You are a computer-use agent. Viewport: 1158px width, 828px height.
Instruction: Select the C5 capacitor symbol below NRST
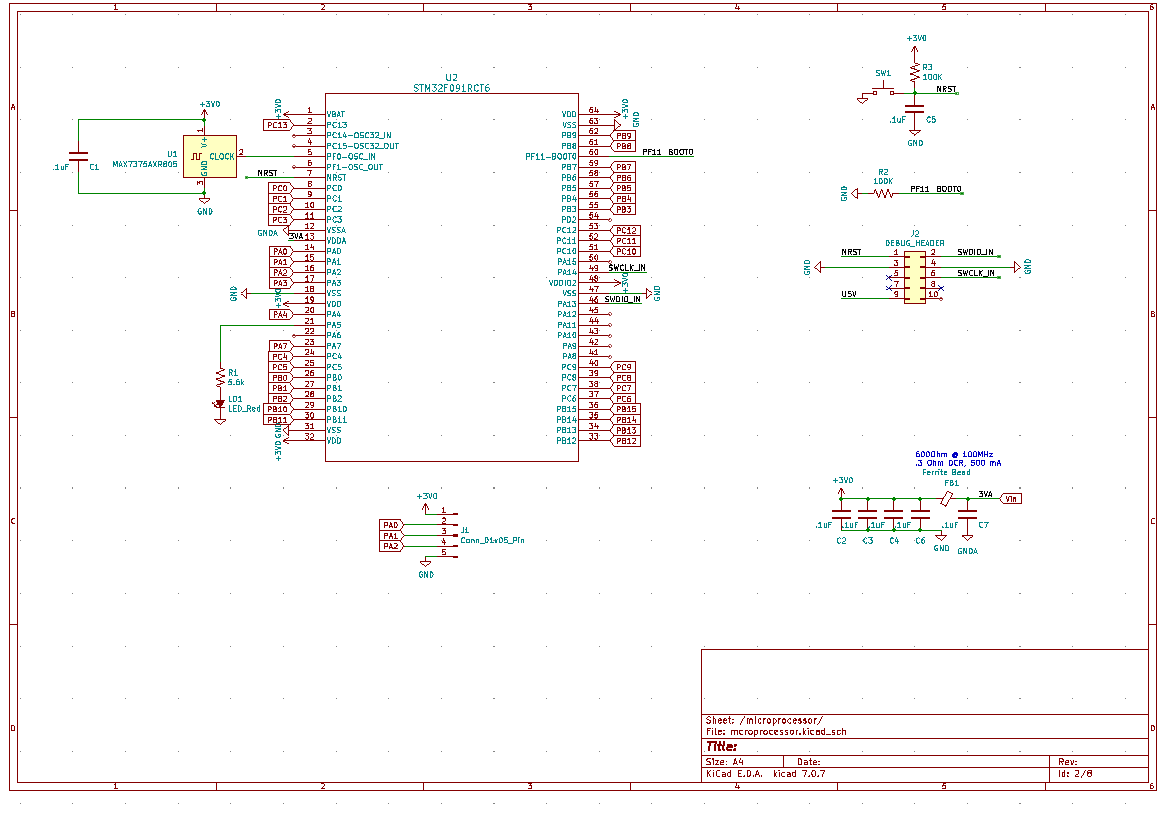click(915, 109)
